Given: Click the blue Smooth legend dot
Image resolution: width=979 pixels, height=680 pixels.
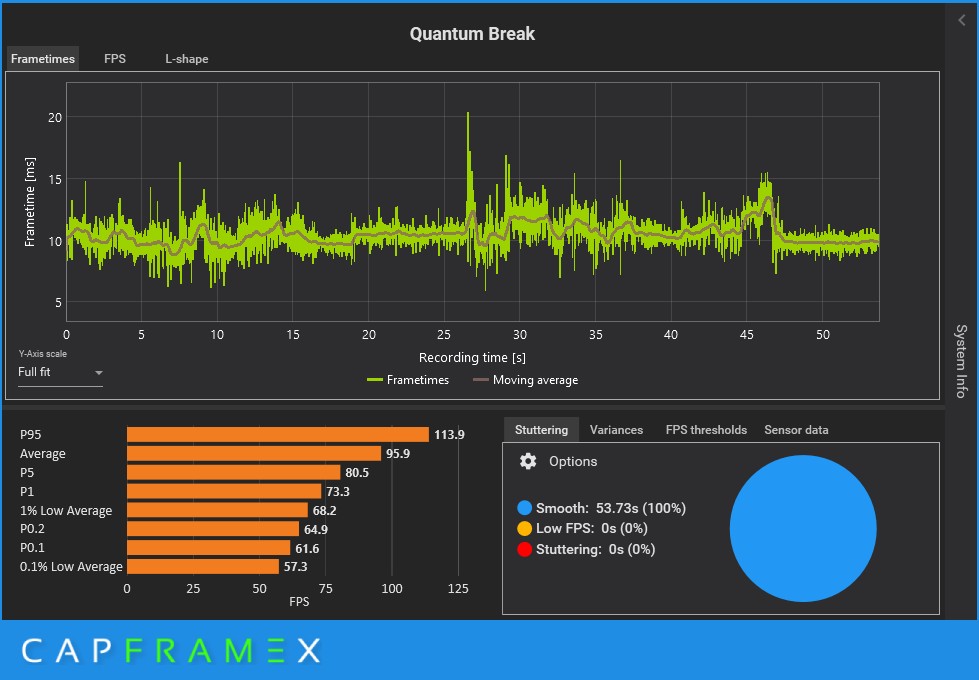Looking at the screenshot, I should click(x=524, y=508).
